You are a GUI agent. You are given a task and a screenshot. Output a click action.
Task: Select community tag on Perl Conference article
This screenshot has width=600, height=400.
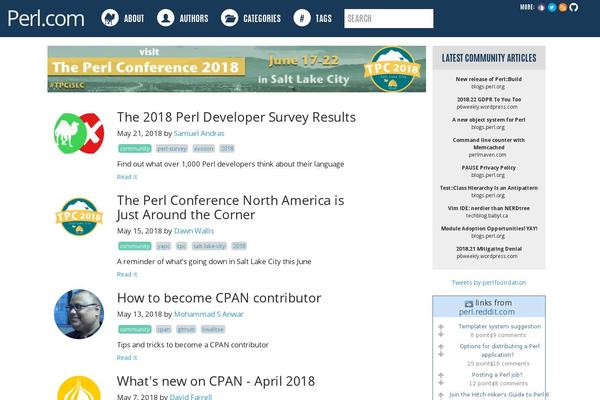(x=135, y=246)
